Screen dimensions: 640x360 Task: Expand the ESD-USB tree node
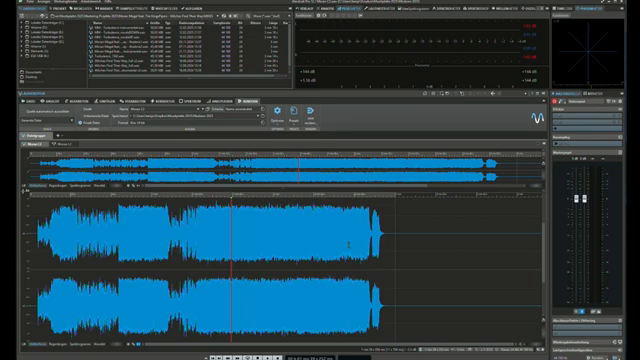coord(22,56)
